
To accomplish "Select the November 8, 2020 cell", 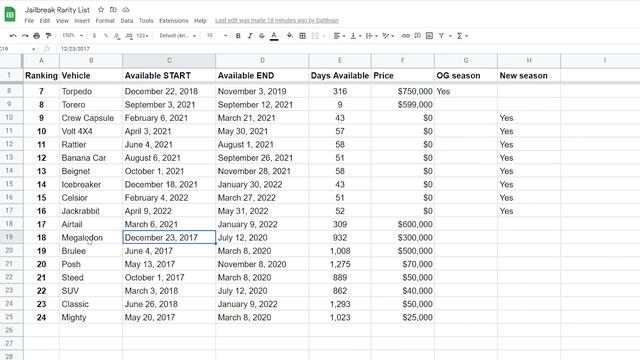I will [262, 264].
